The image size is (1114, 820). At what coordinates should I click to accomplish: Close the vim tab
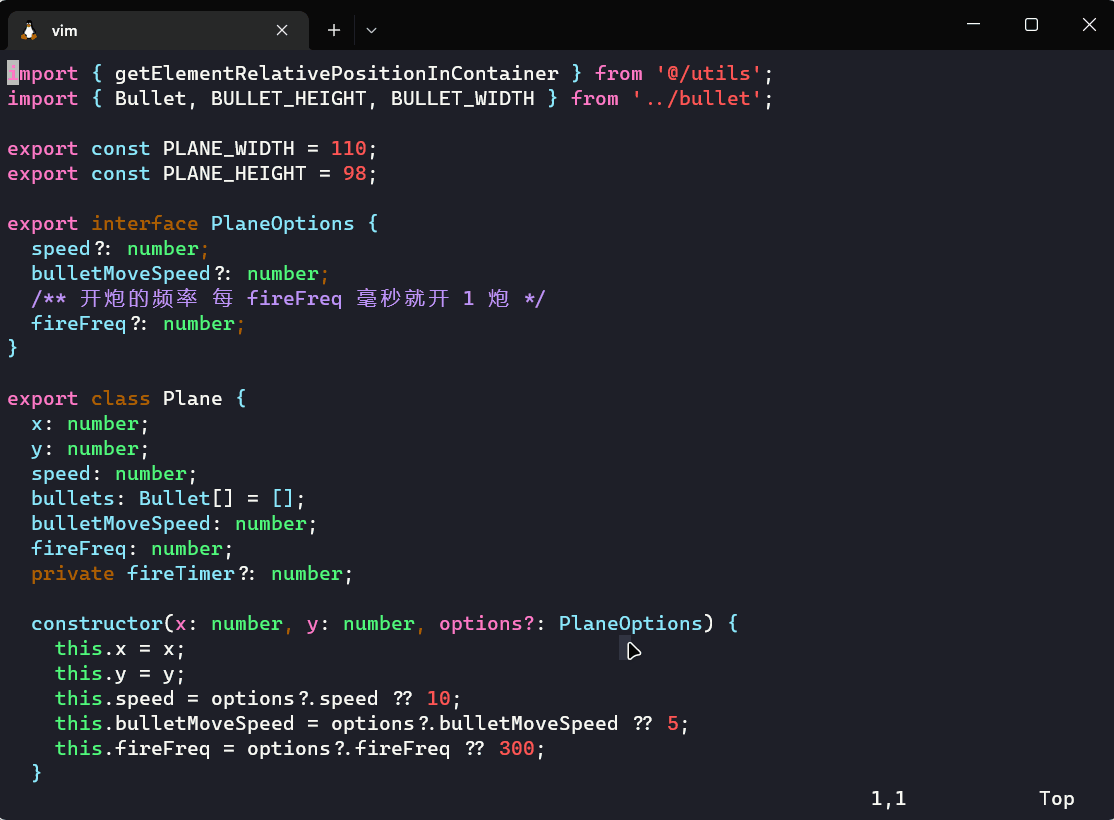click(x=282, y=30)
